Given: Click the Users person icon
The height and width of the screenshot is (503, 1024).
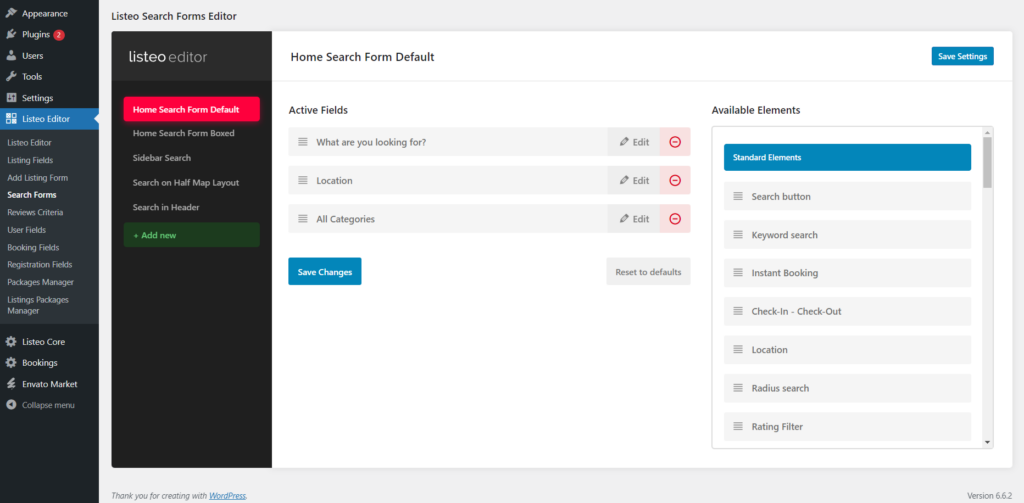Looking at the screenshot, I should click(11, 56).
